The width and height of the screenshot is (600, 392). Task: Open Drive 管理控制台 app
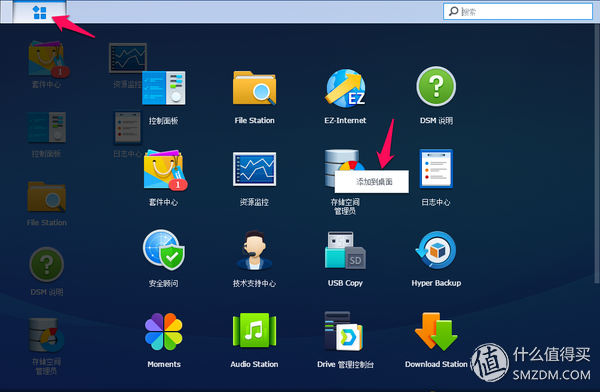point(344,331)
